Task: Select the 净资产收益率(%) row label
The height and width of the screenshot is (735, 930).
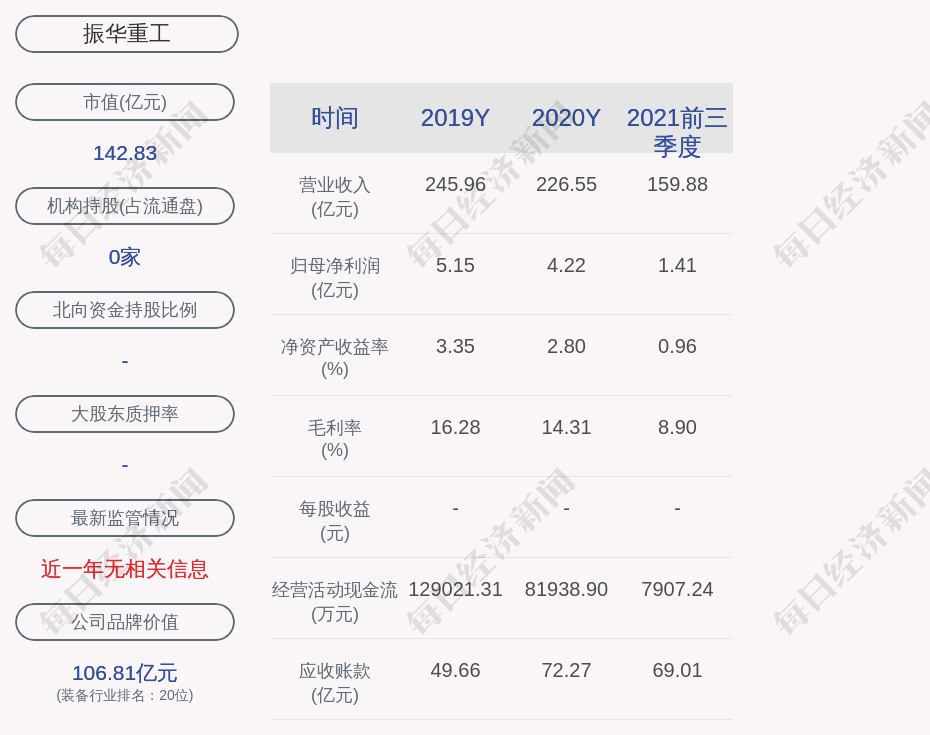Action: tap(335, 357)
